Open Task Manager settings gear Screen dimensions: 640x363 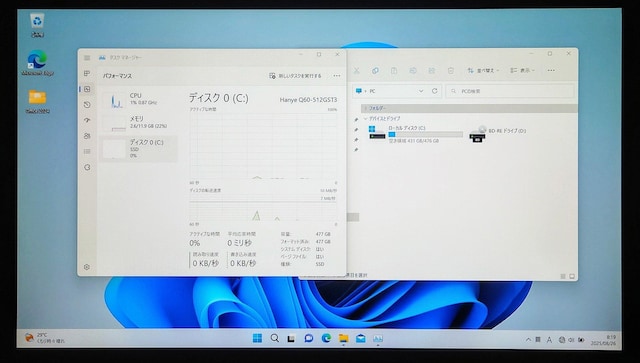click(x=87, y=267)
